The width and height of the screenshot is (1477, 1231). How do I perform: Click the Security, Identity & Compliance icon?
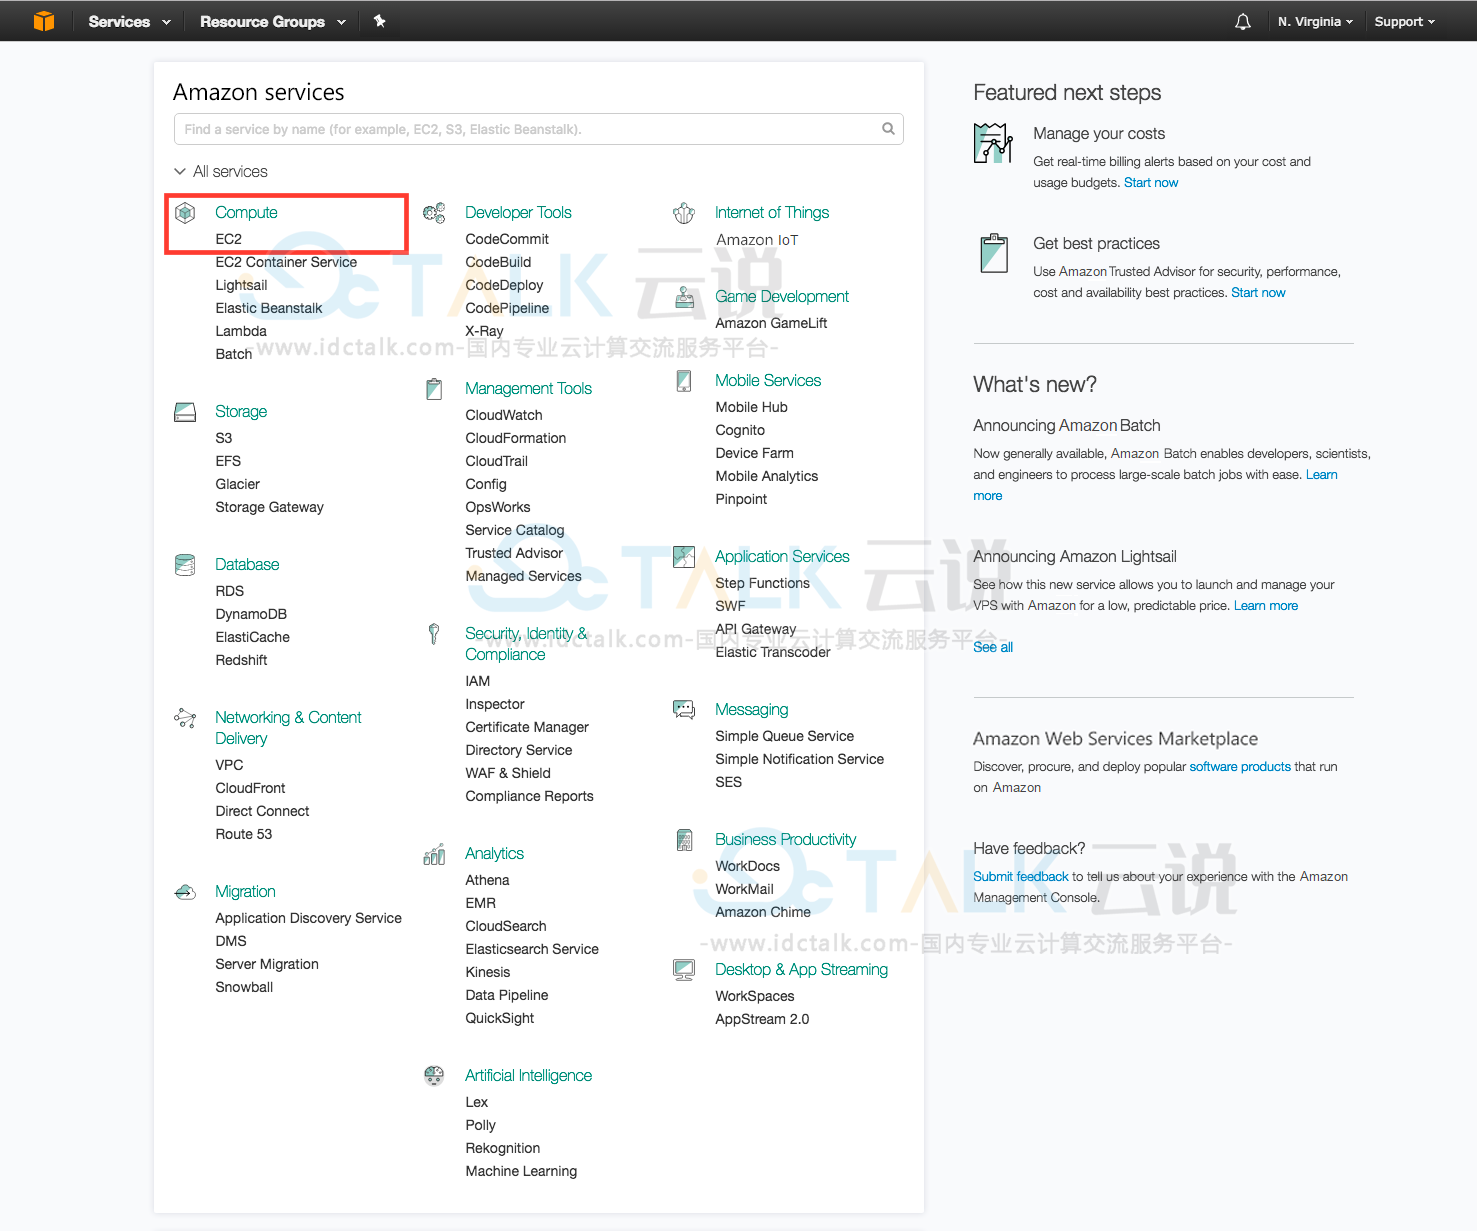tap(434, 634)
